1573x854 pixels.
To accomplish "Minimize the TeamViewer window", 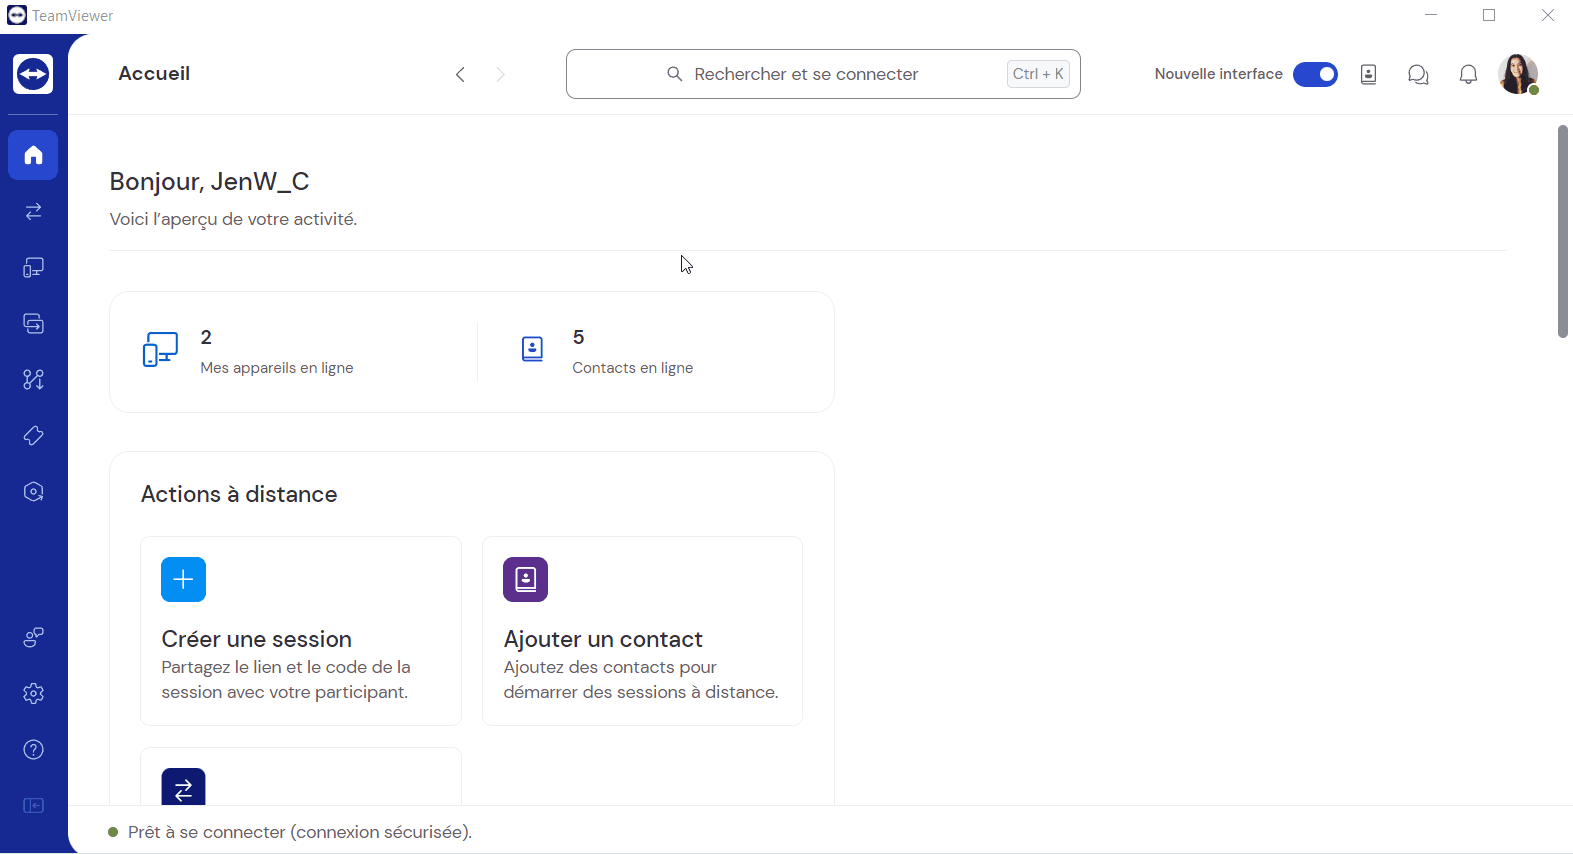I will [1431, 15].
